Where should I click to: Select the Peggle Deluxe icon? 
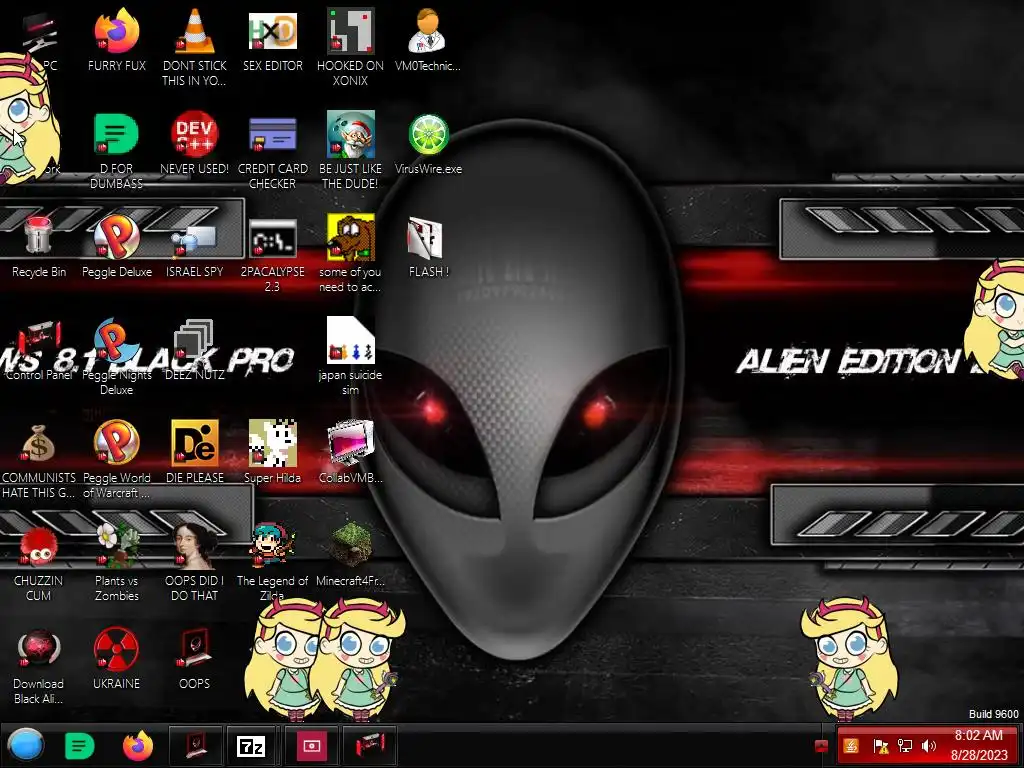click(x=116, y=236)
